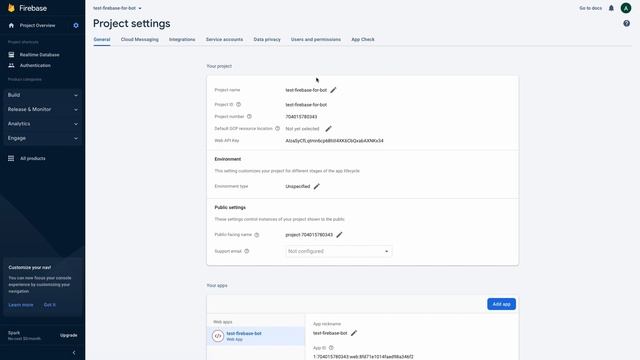Switch to the Data privacy tab
Screen dimensions: 640x360
(267, 40)
